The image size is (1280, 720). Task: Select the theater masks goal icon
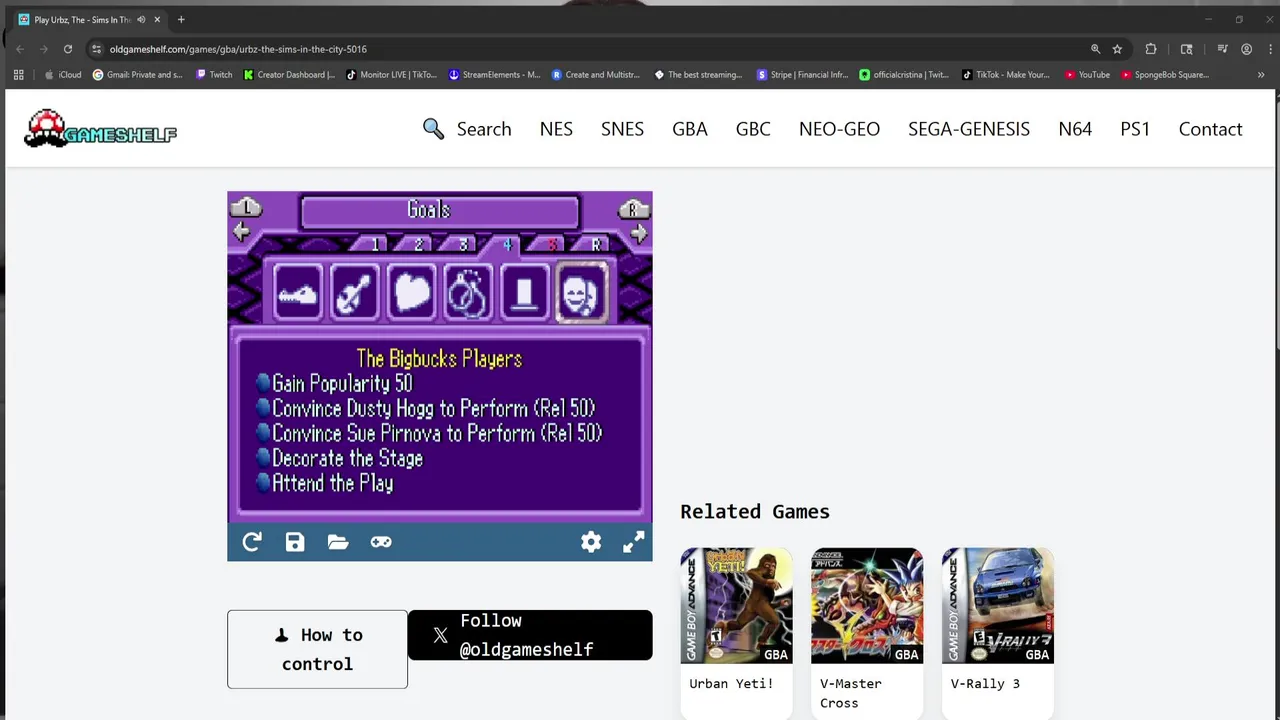point(582,293)
